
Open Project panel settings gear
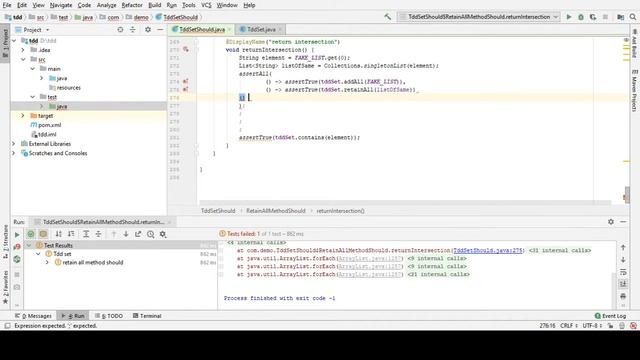pos(148,30)
